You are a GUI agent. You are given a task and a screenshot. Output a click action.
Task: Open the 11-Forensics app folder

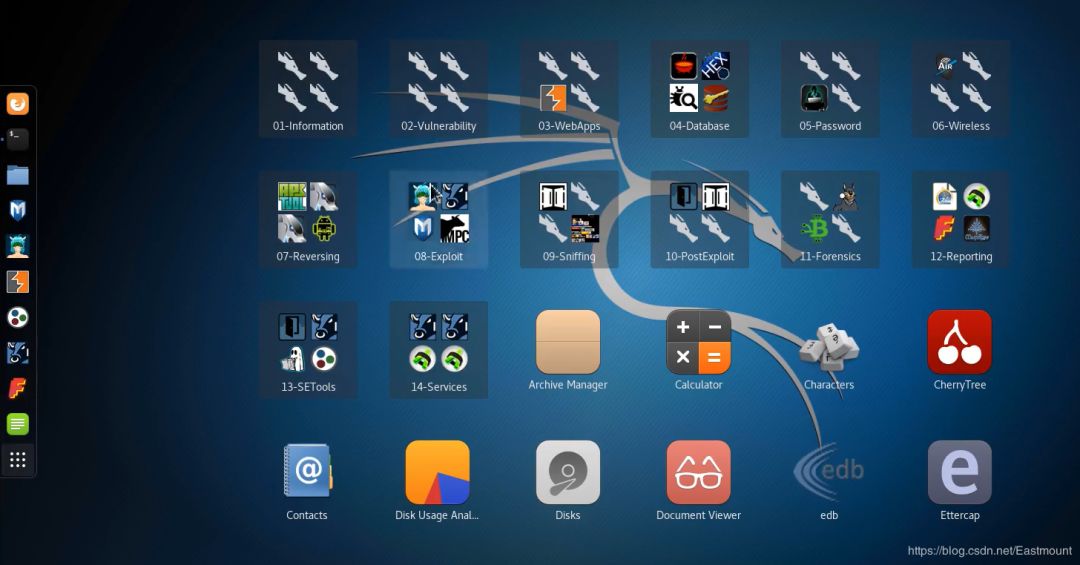coord(830,219)
